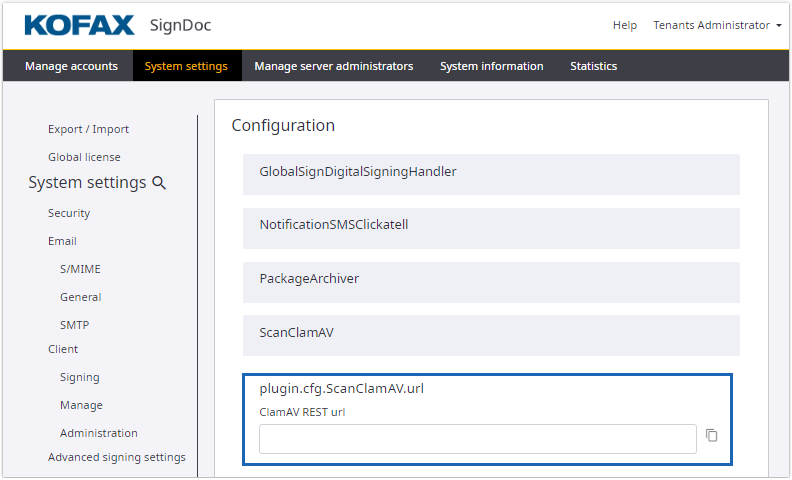
Task: Expand the PackageArchiver section
Action: click(490, 279)
